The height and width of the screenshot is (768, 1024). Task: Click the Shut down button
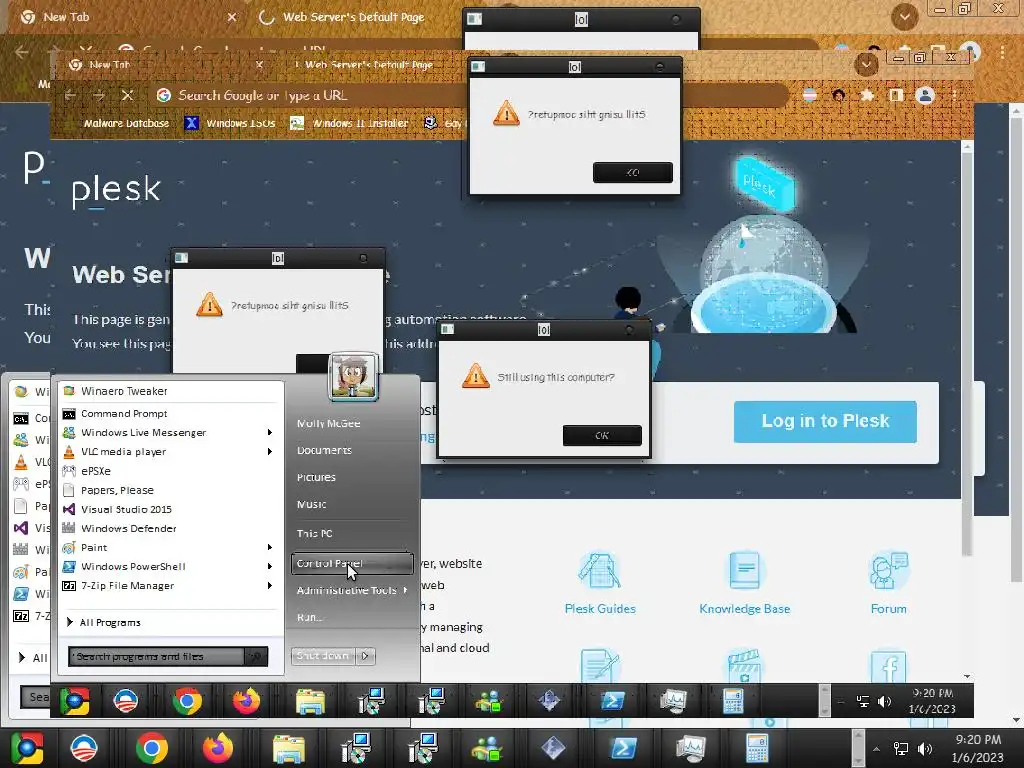[x=323, y=656]
